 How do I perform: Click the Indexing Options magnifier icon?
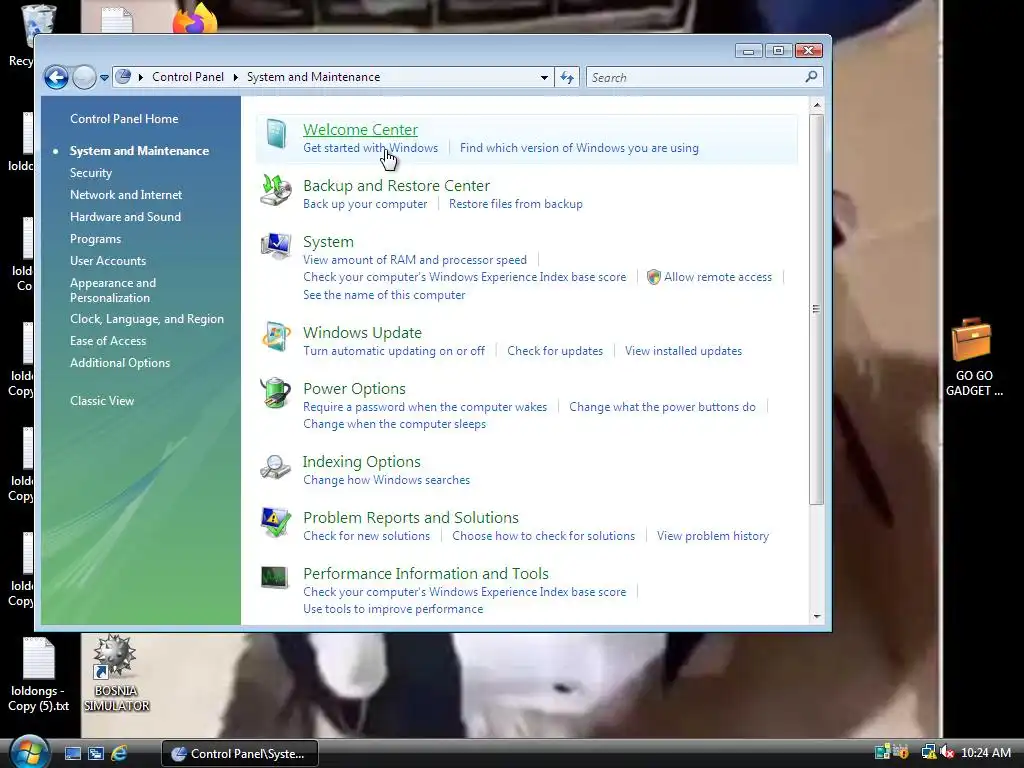point(275,467)
